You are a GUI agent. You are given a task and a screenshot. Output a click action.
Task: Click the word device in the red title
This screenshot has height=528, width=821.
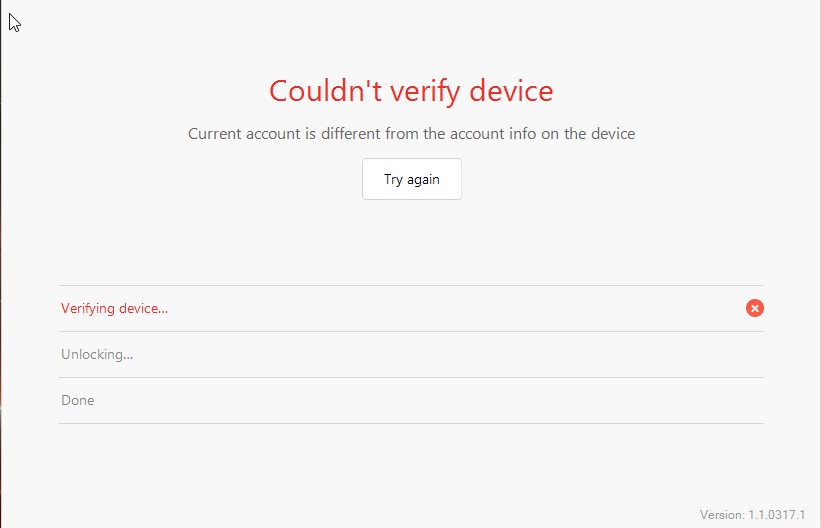[x=507, y=91]
